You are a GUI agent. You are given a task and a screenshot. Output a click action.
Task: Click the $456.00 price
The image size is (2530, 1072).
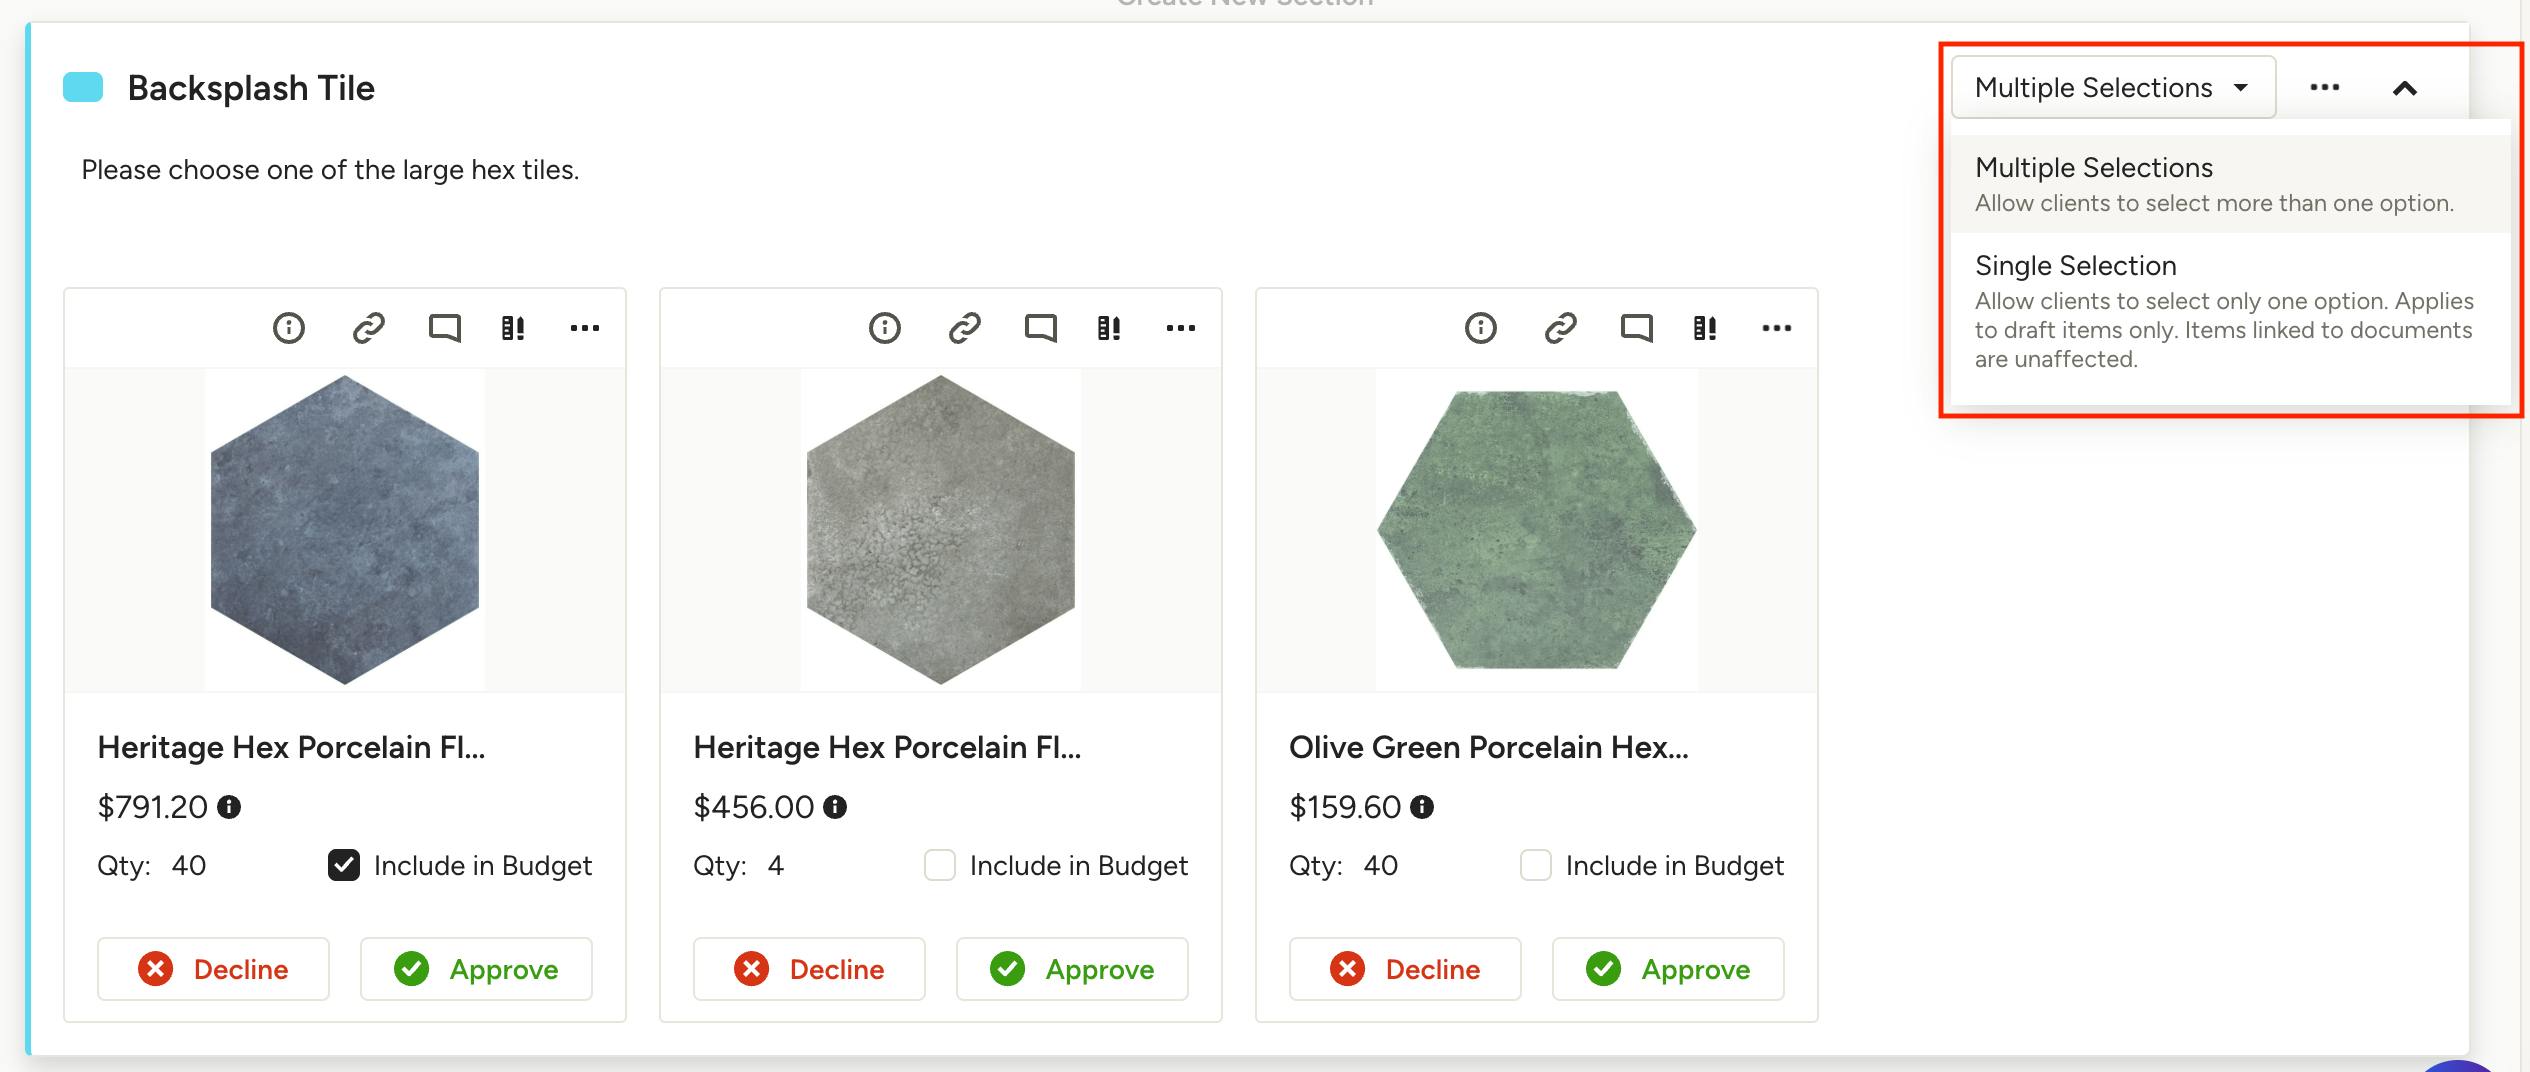tap(754, 807)
